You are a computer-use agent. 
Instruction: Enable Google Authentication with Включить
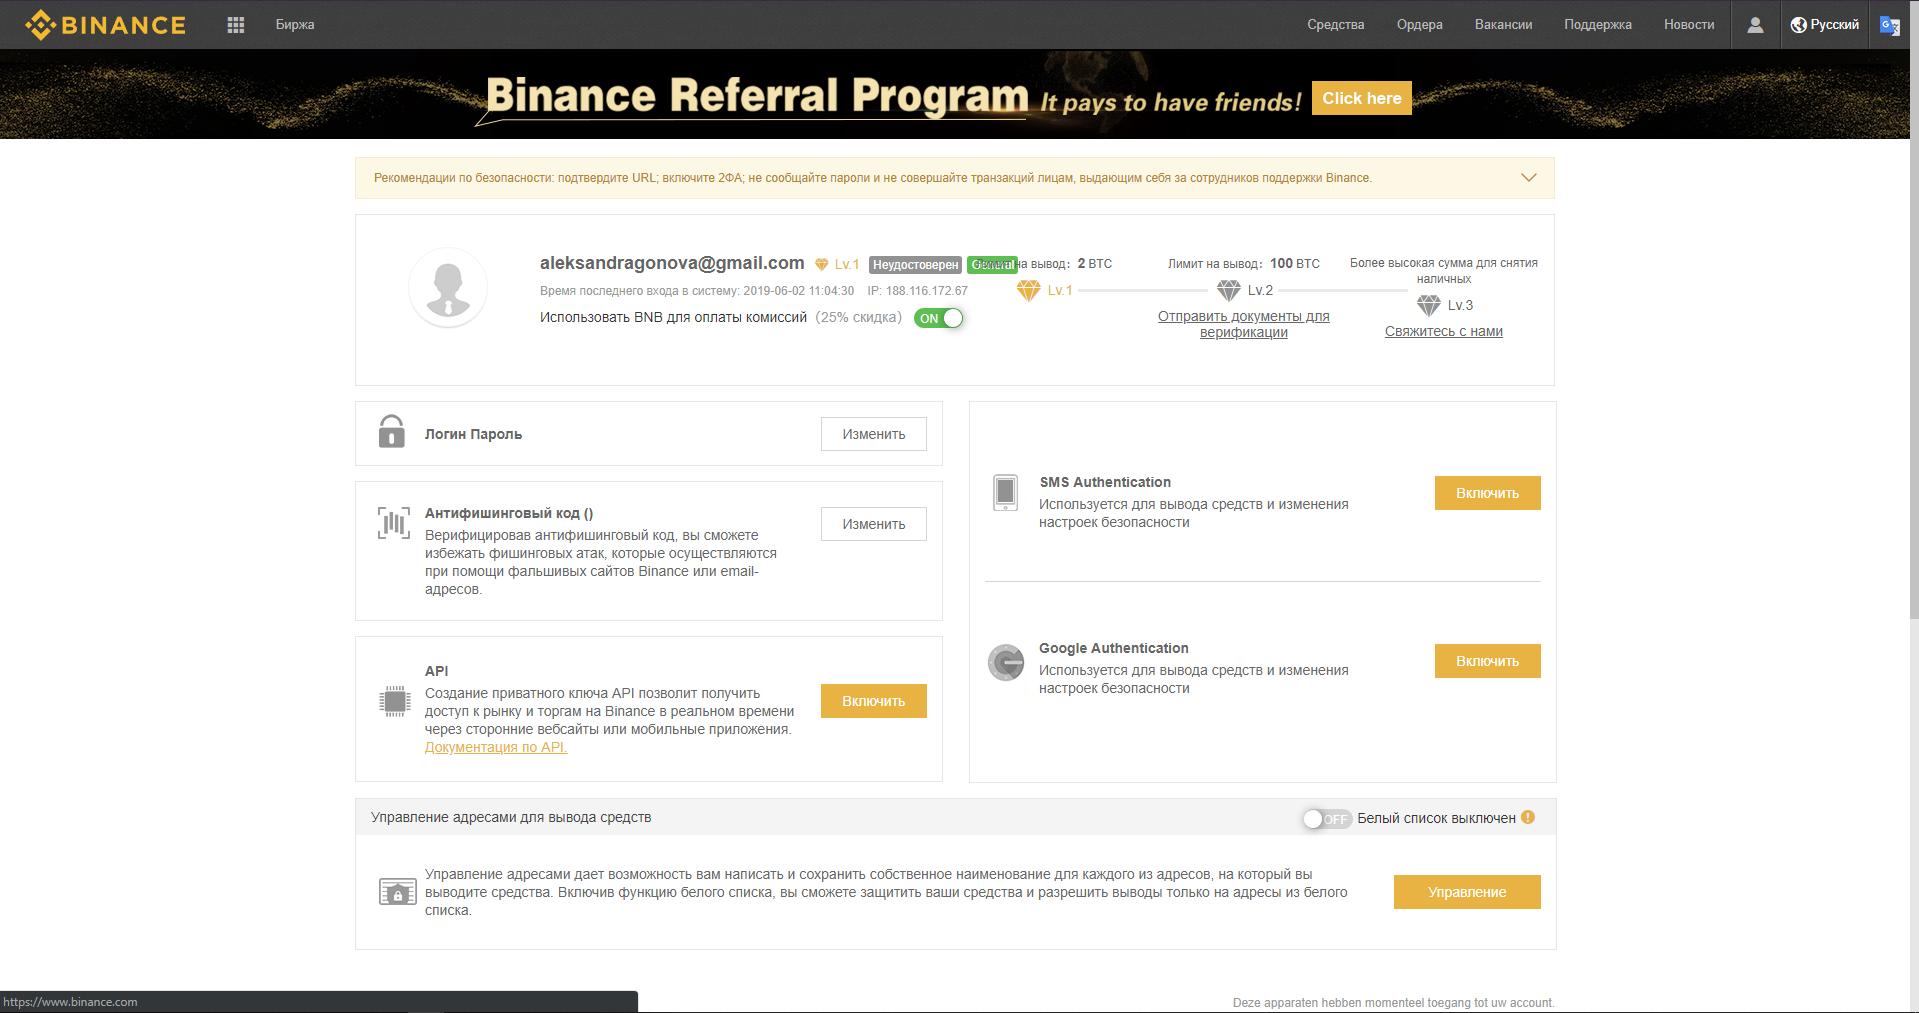coord(1488,661)
